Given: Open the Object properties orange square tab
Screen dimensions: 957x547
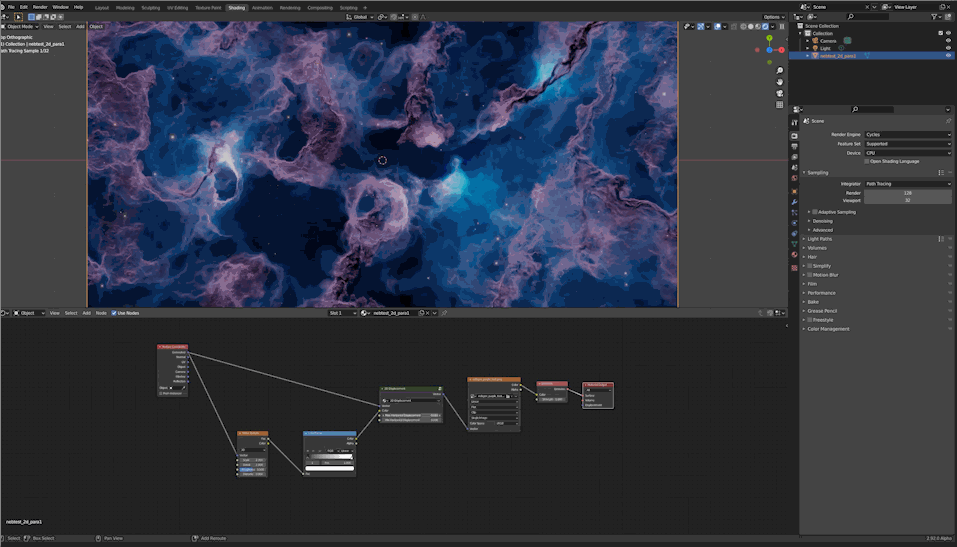Looking at the screenshot, I should [x=794, y=191].
